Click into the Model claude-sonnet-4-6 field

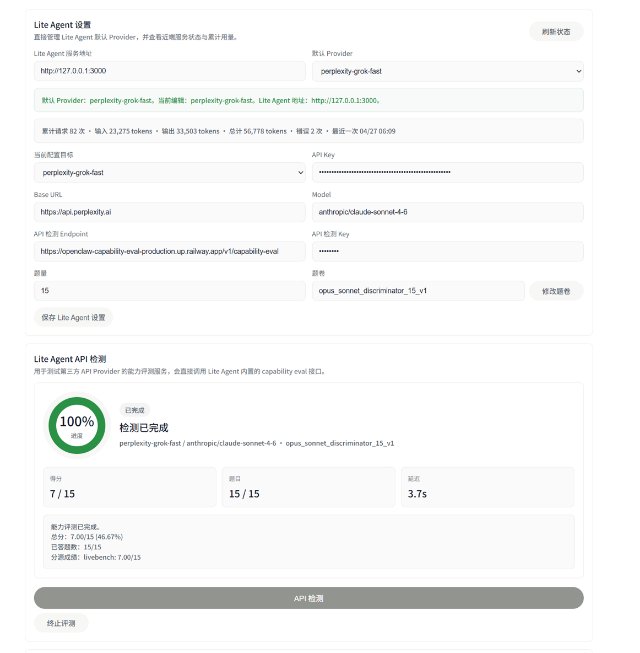(x=448, y=212)
